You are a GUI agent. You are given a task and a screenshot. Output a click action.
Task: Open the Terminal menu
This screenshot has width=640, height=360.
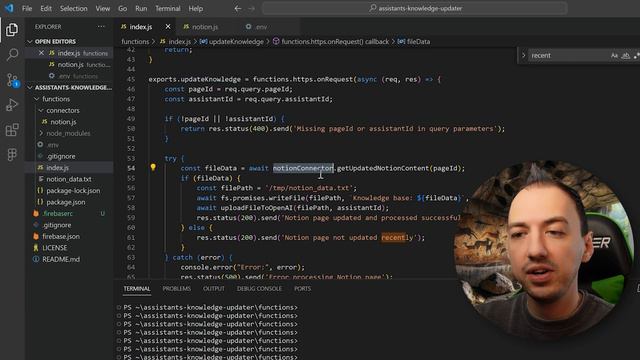pyautogui.click(x=168, y=8)
